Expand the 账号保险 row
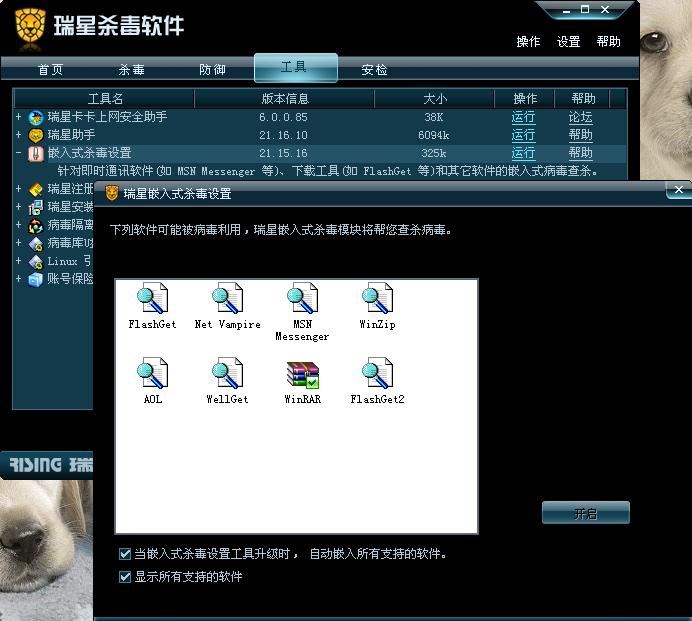Screen dimensions: 692x621 pos(19,279)
